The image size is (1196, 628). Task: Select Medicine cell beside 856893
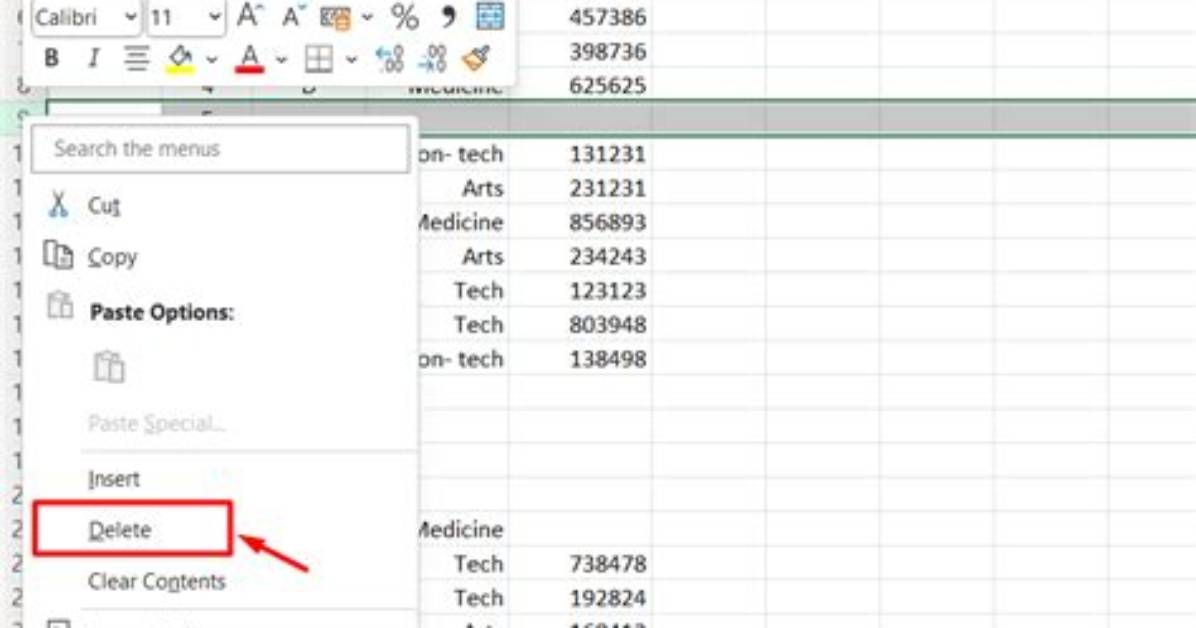coord(462,222)
